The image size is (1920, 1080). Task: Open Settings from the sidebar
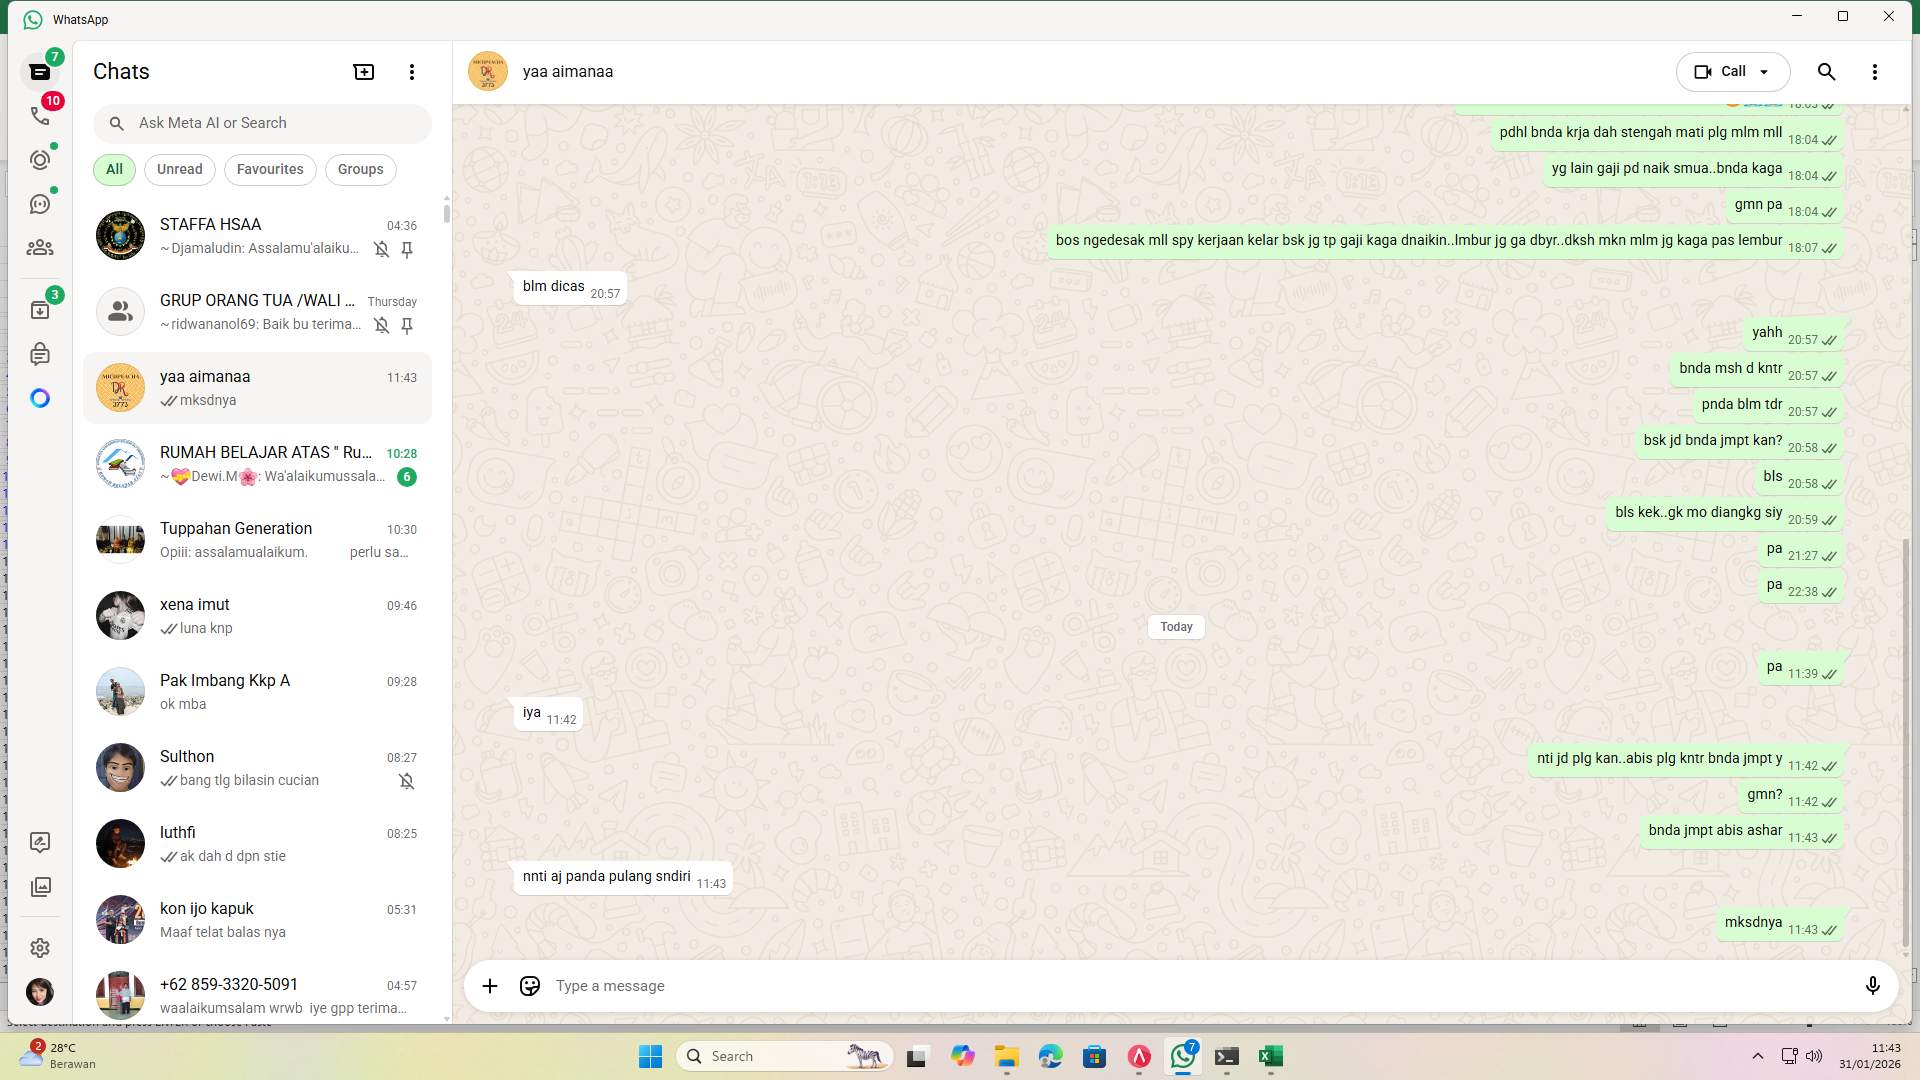point(40,947)
